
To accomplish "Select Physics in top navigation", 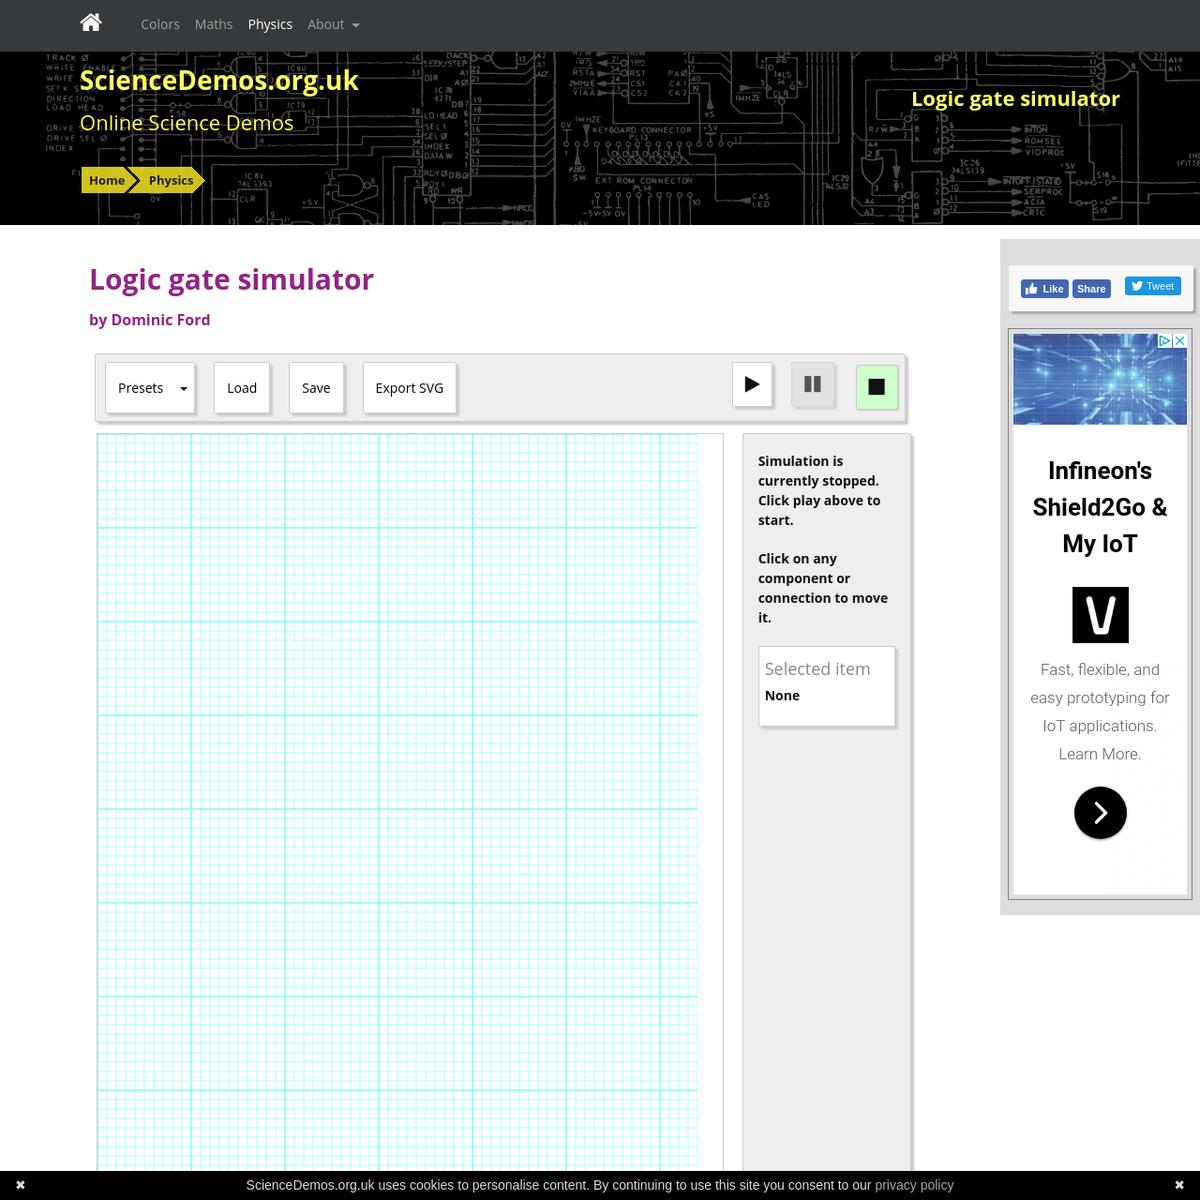I will (x=270, y=24).
